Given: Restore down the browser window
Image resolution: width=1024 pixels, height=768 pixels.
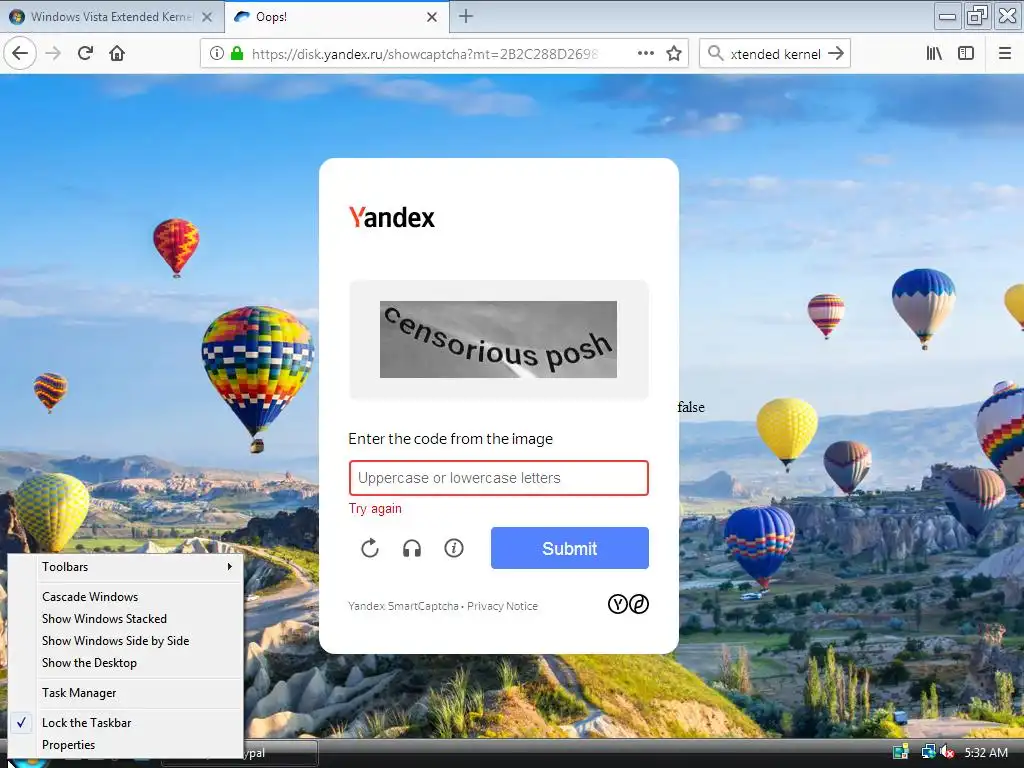Looking at the screenshot, I should pos(978,16).
